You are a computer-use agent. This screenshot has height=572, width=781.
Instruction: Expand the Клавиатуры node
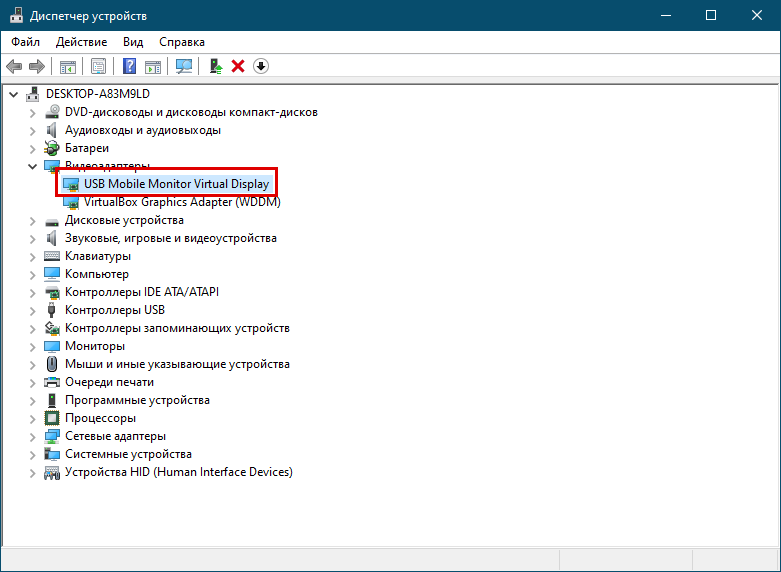32,256
